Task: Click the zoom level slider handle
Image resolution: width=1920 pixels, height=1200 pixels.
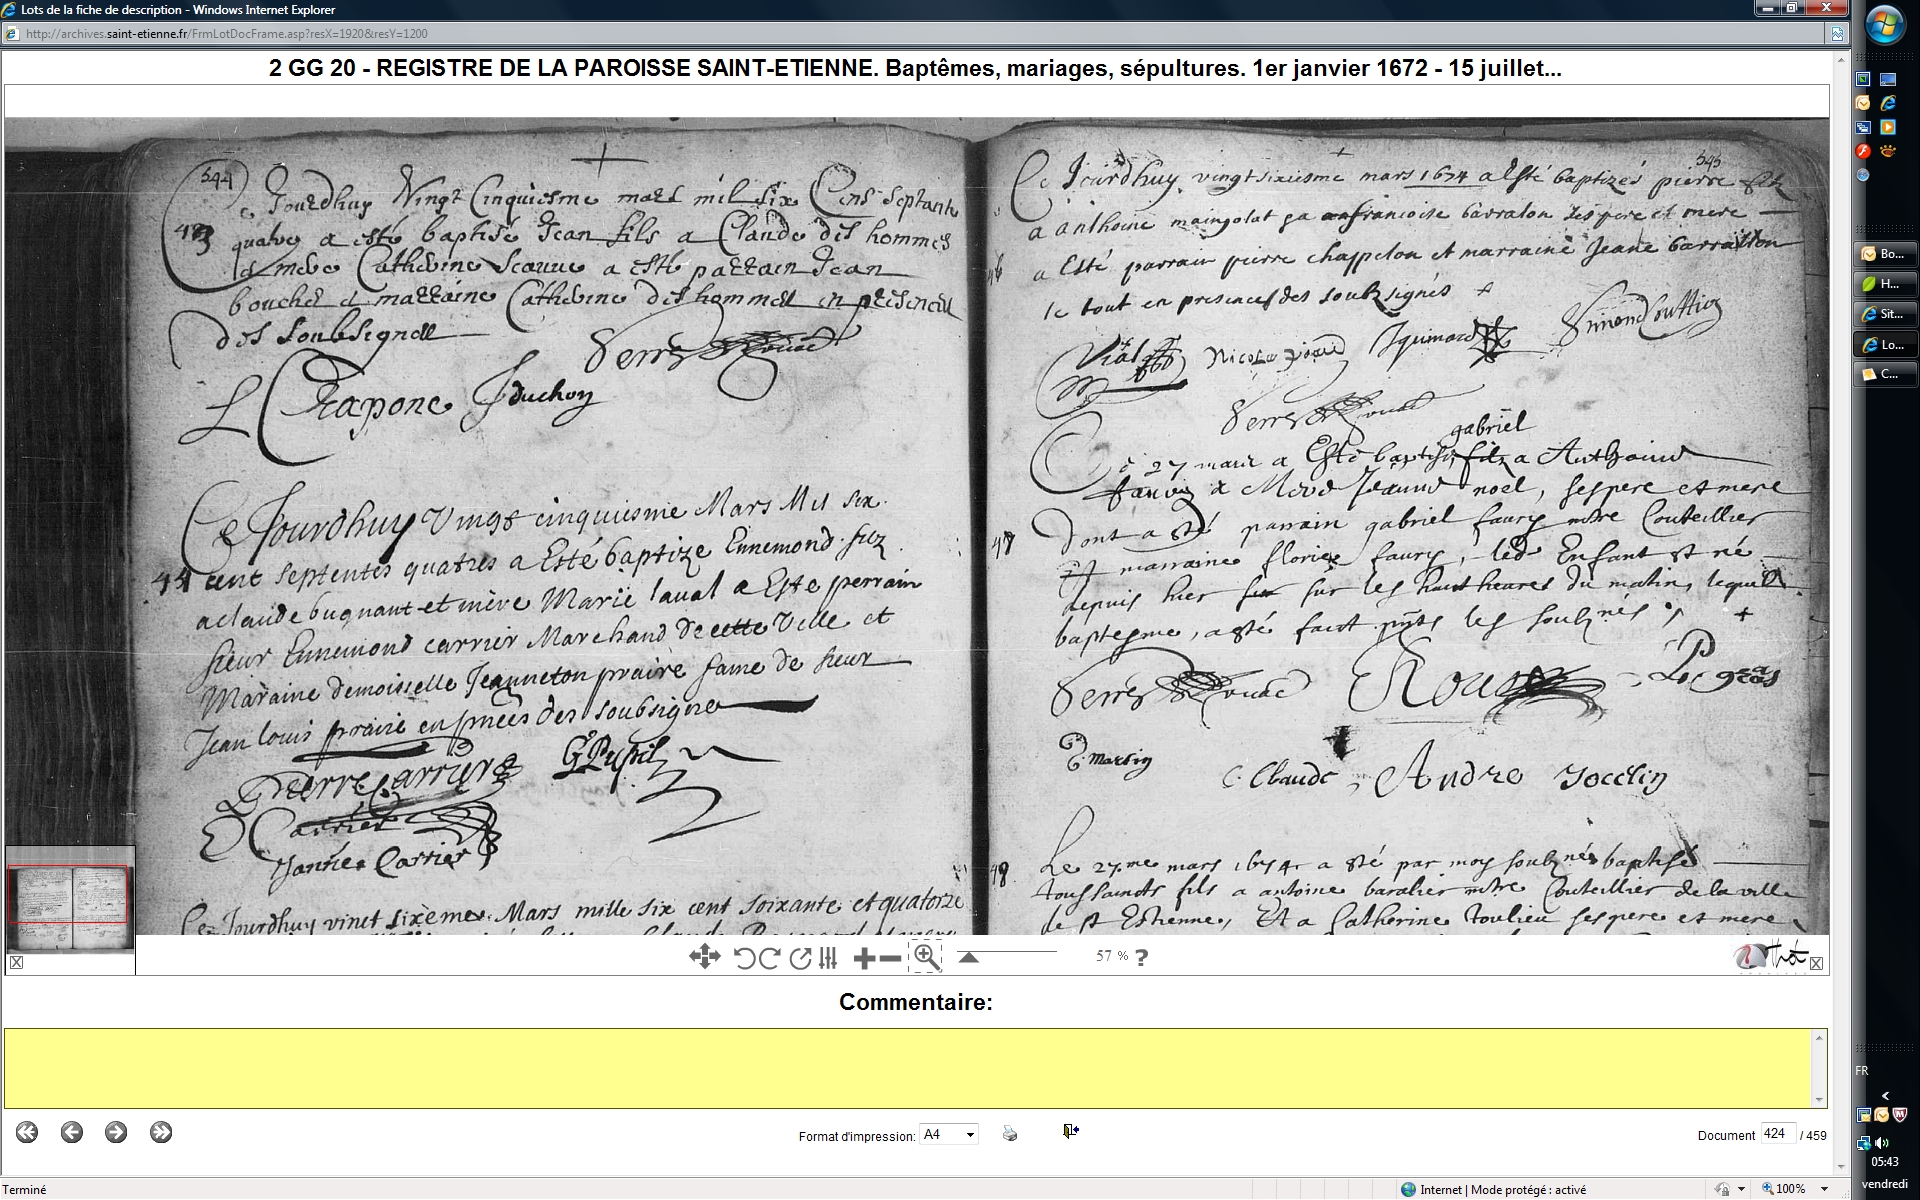Action: click(x=968, y=957)
